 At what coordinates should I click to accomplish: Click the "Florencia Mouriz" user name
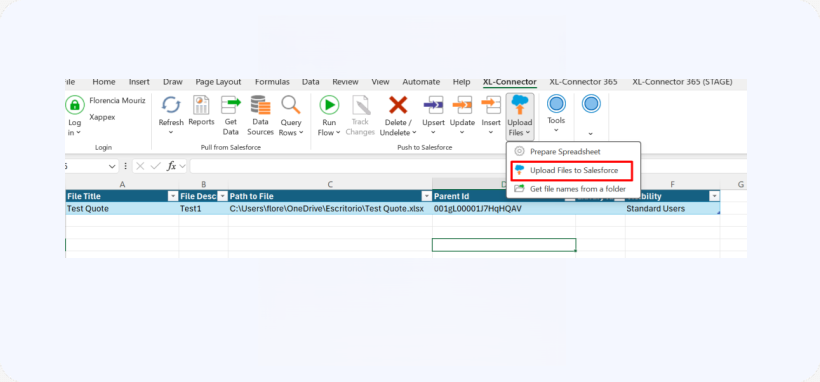[x=117, y=100]
